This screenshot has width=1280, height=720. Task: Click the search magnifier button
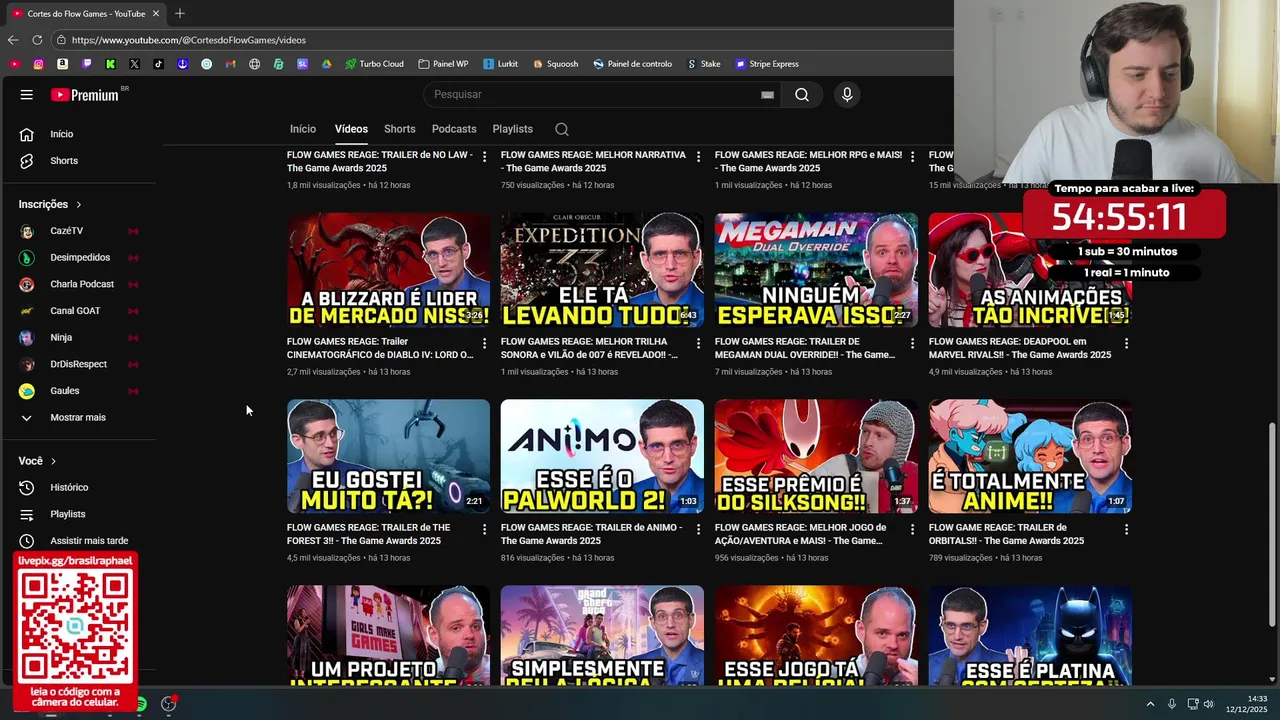click(x=802, y=95)
